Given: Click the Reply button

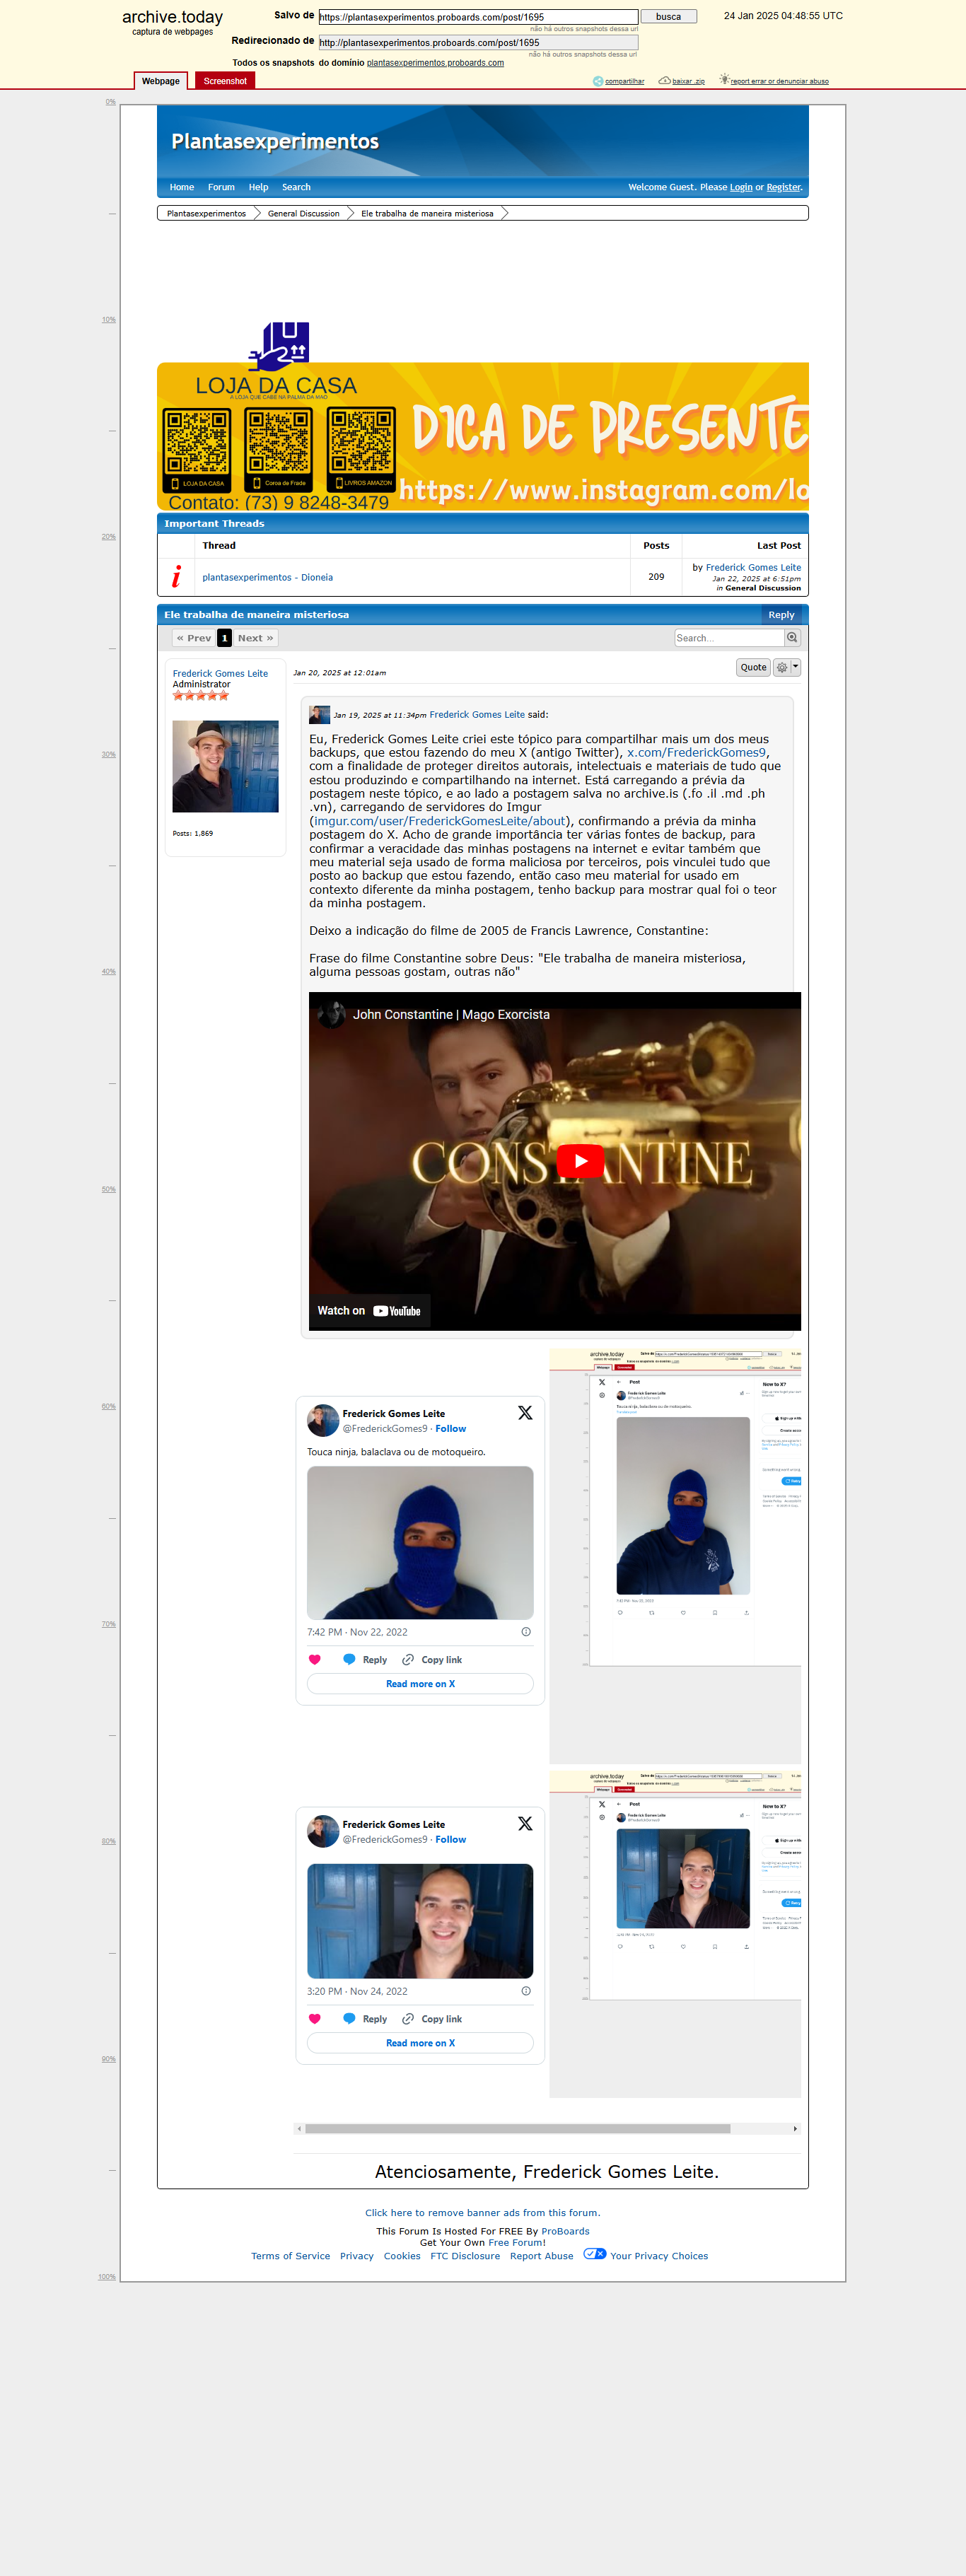Looking at the screenshot, I should coord(781,615).
